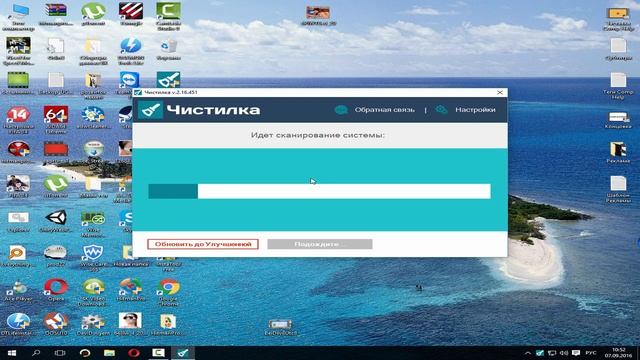Open the volume tray icon
640x360 pixels.
tap(564, 353)
